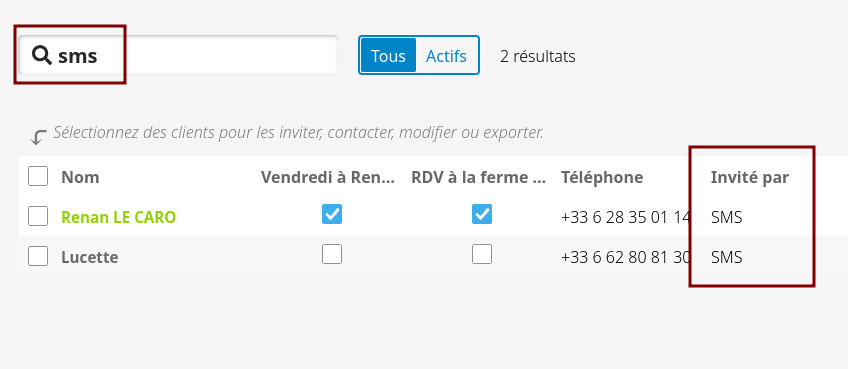The height and width of the screenshot is (369, 848).
Task: Uncheck Vendredi à Rennes for Renan LE CARO
Action: pos(332,214)
